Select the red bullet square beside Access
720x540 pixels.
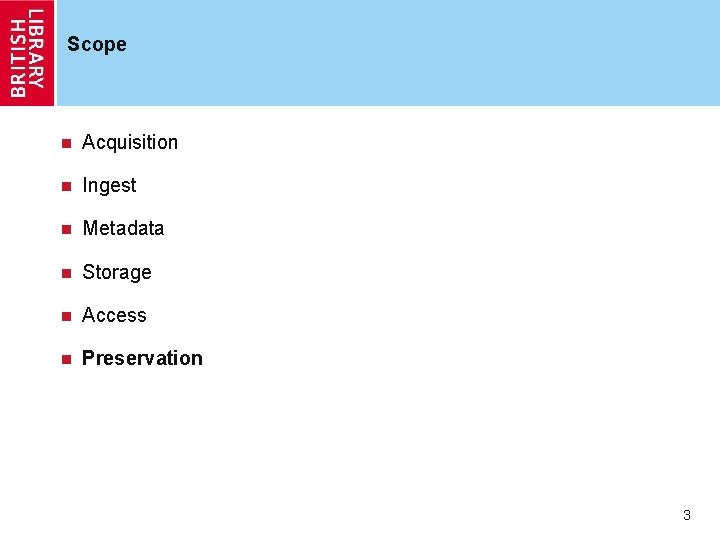64,316
